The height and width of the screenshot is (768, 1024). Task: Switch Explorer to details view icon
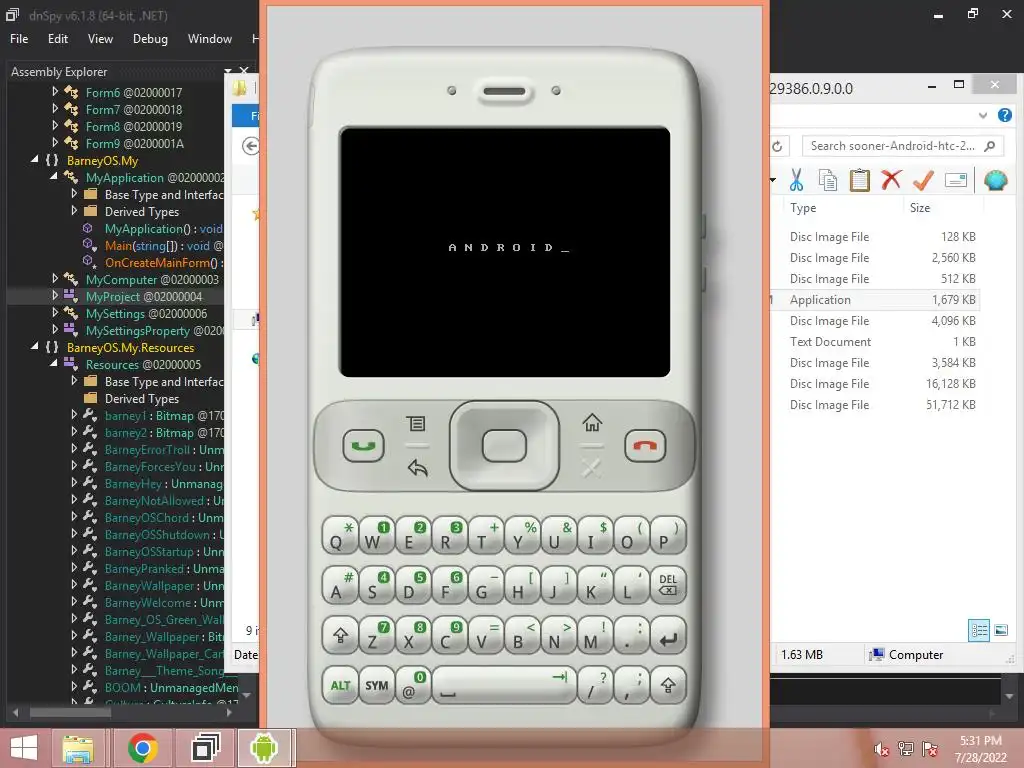(x=979, y=630)
